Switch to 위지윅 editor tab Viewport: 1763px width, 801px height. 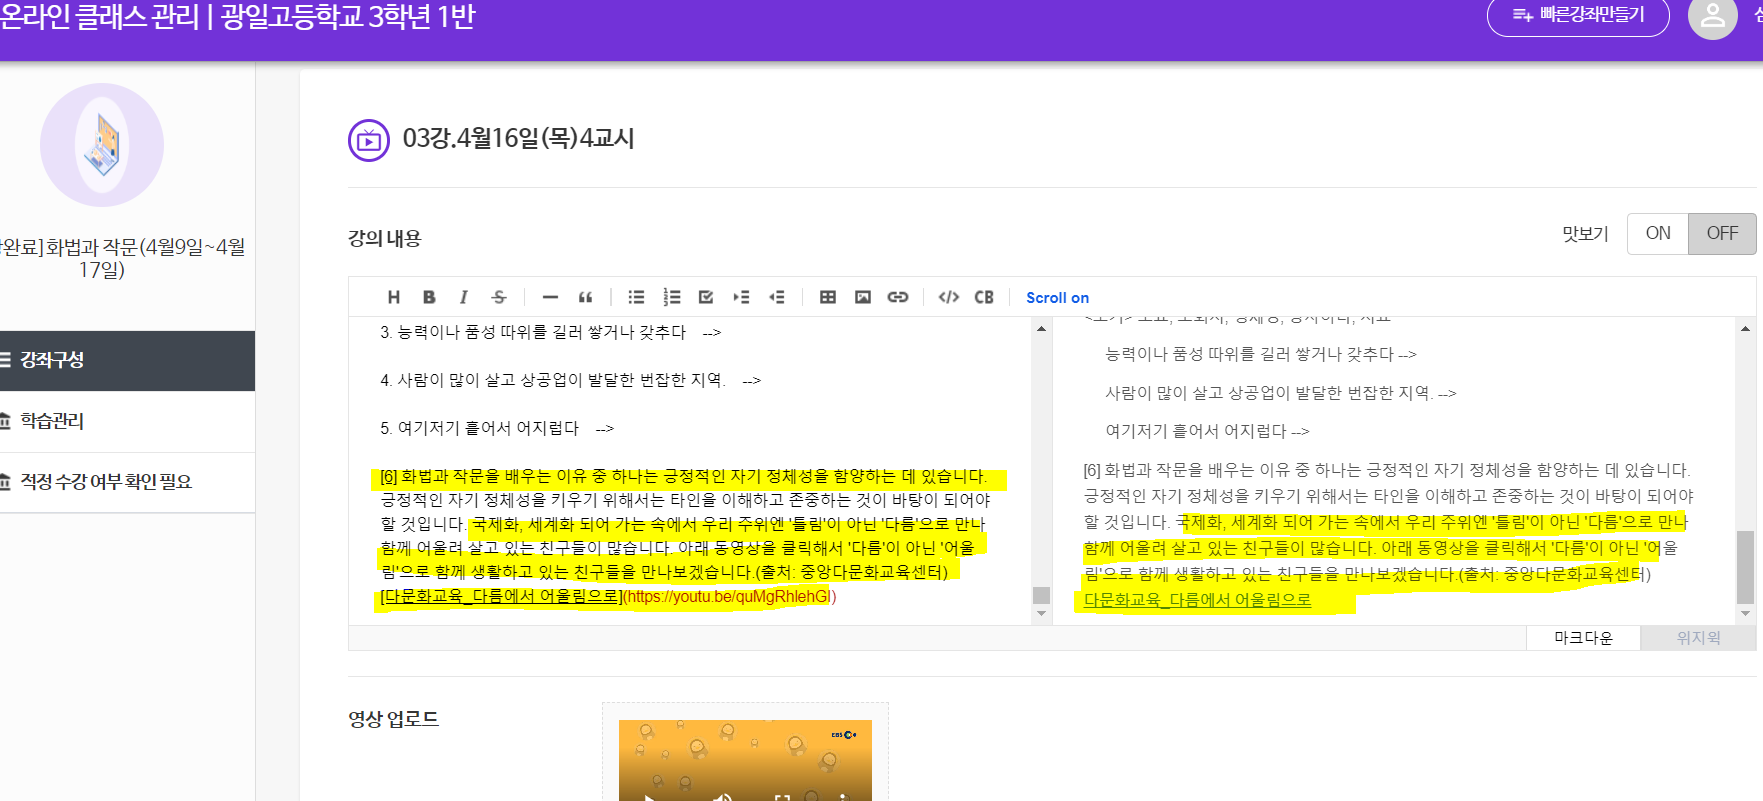1698,638
